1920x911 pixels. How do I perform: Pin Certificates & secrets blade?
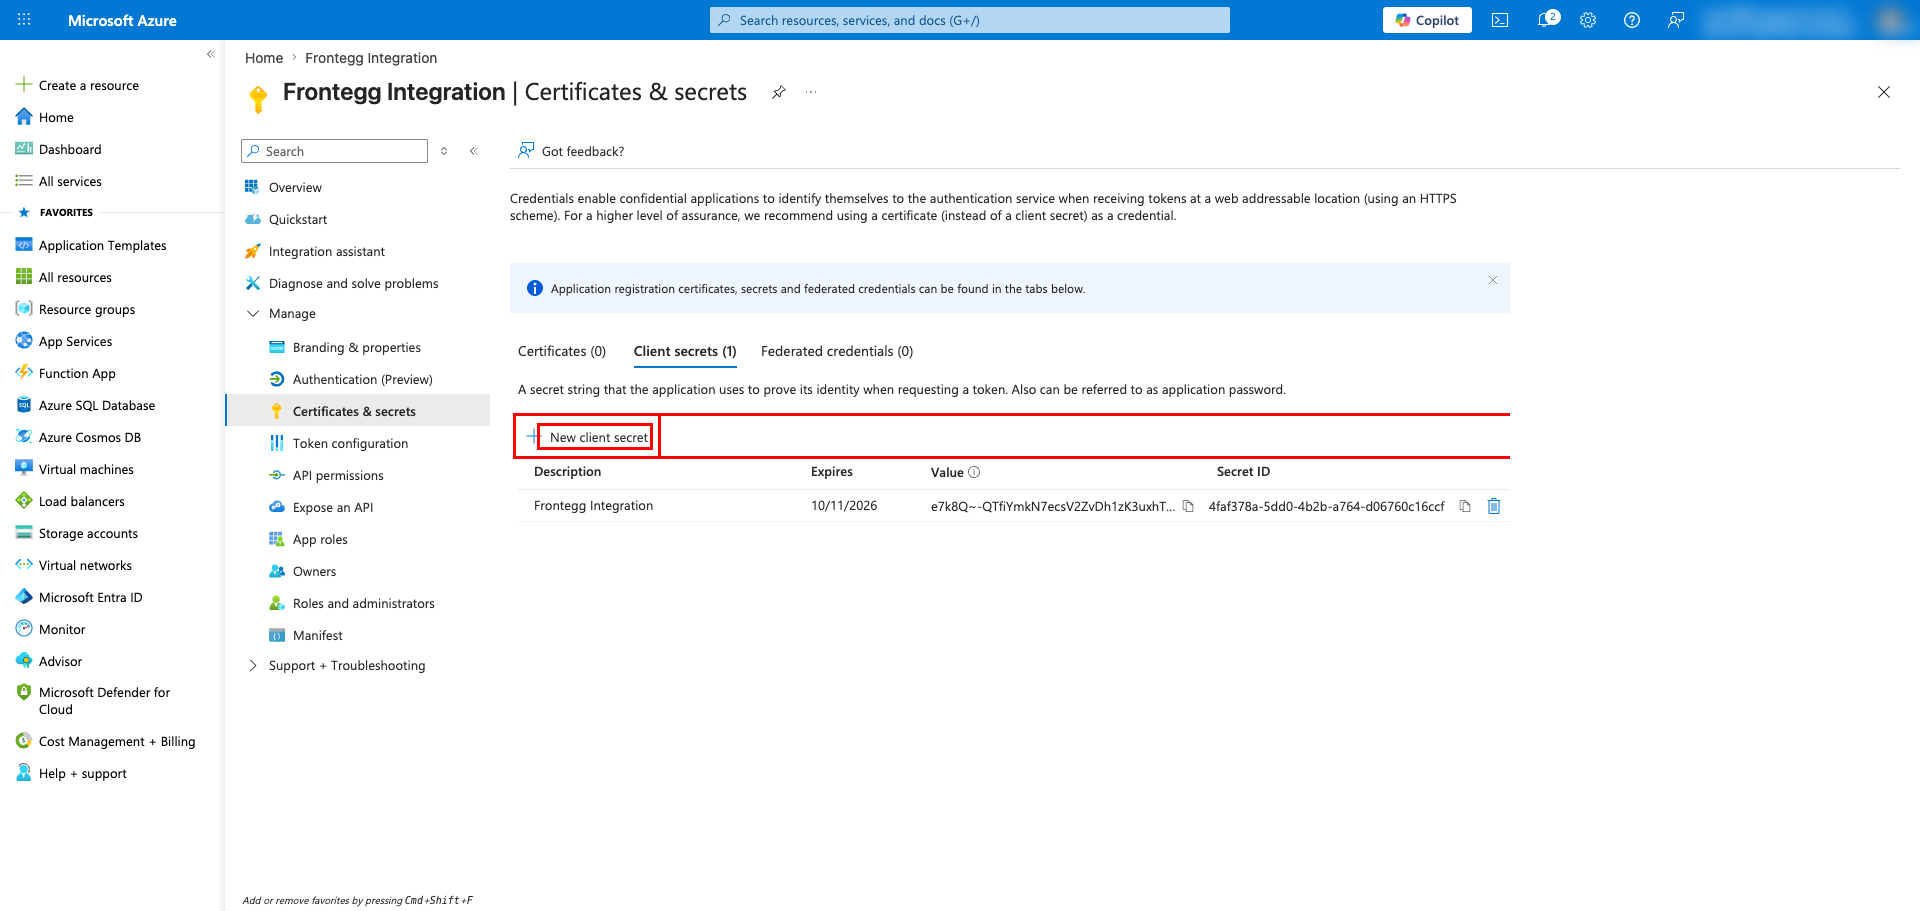click(x=778, y=92)
